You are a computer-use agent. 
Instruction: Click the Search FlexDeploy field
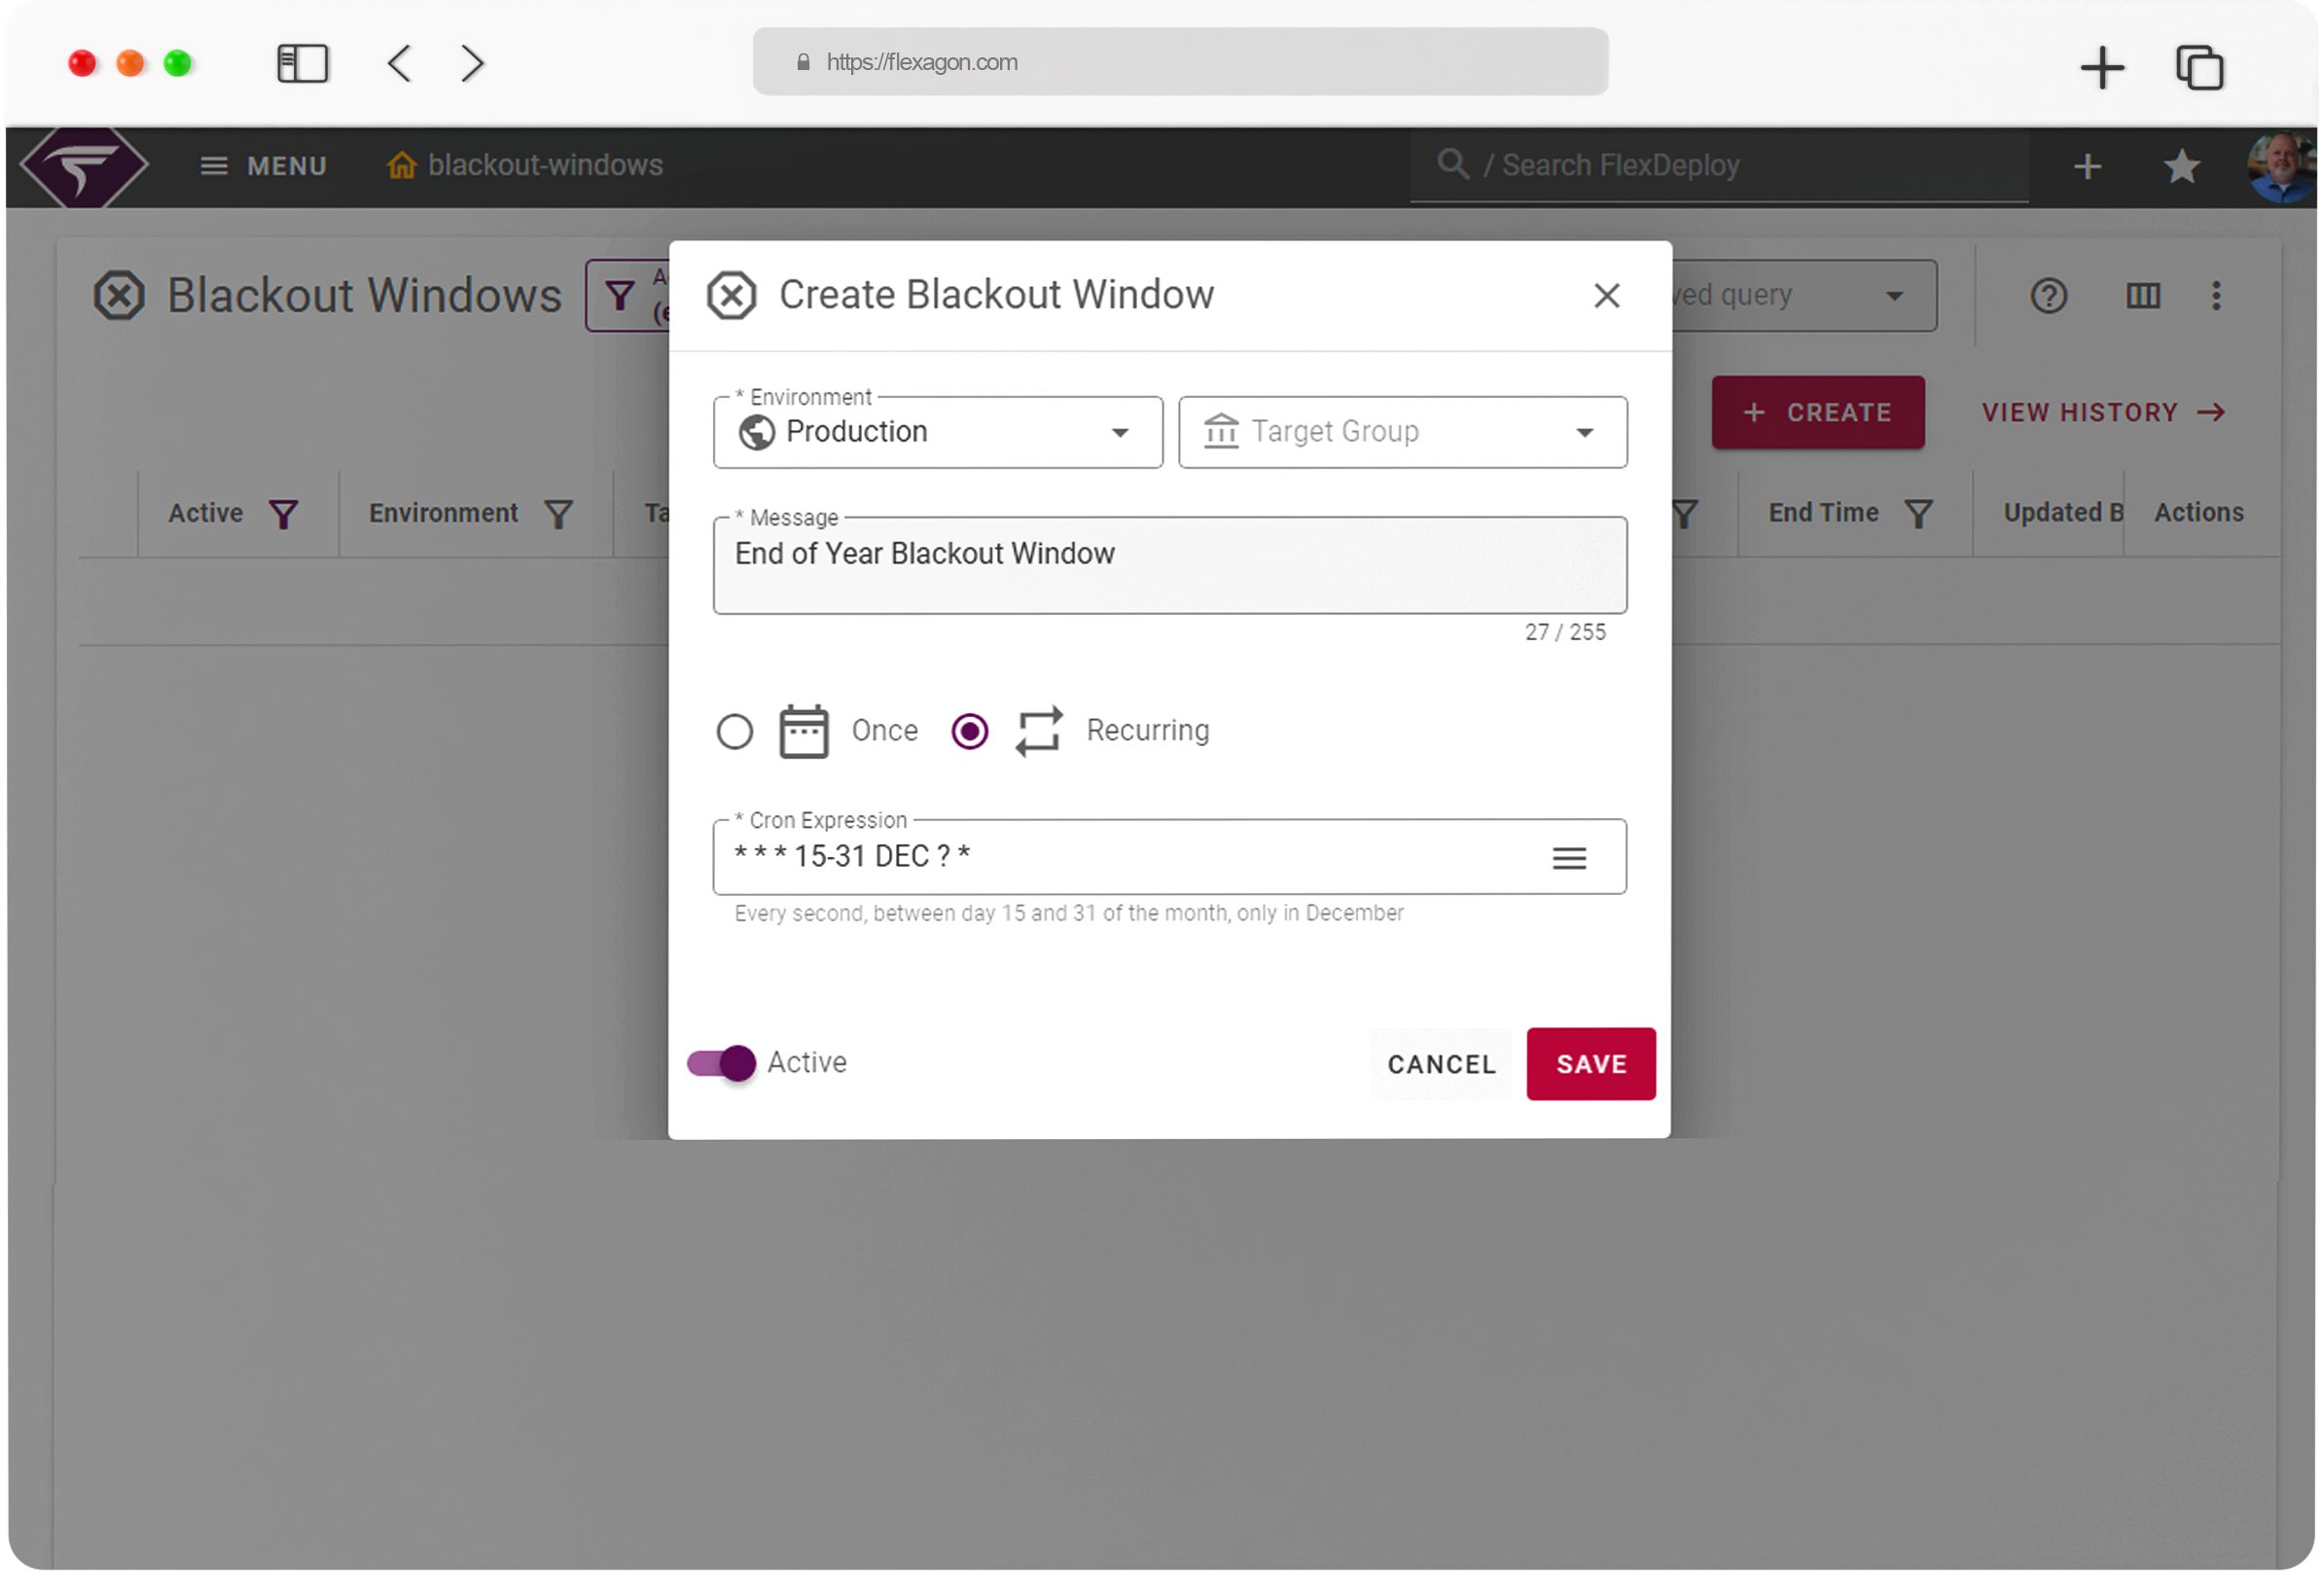pyautogui.click(x=1718, y=166)
